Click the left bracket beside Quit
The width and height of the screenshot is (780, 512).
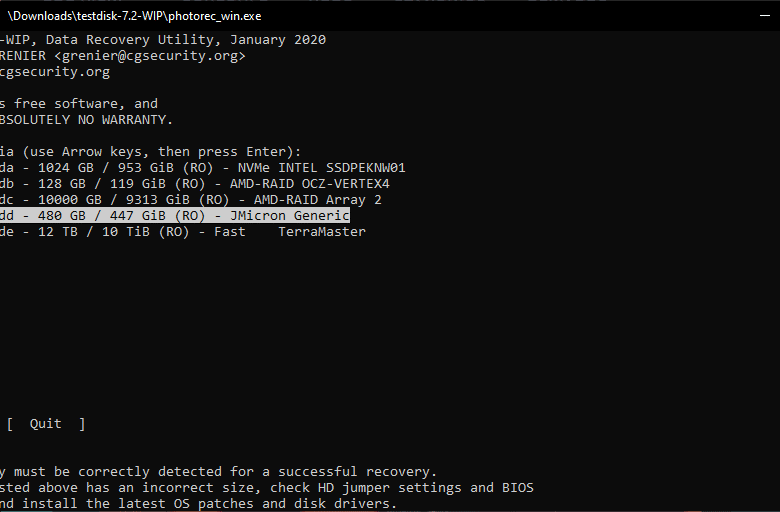click(10, 424)
